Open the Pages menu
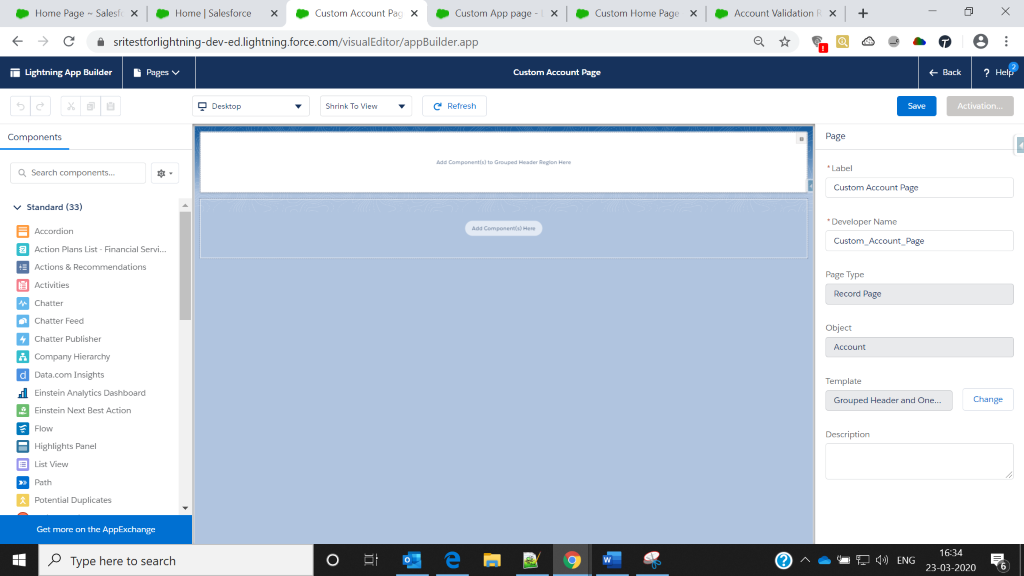The image size is (1024, 576). [x=156, y=73]
